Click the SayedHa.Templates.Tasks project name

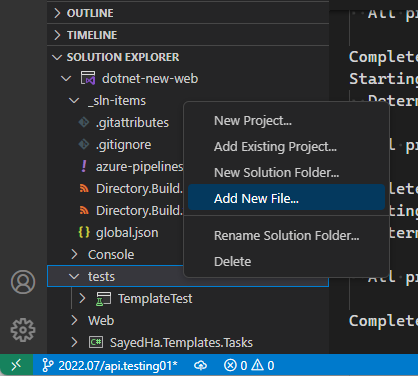click(181, 343)
